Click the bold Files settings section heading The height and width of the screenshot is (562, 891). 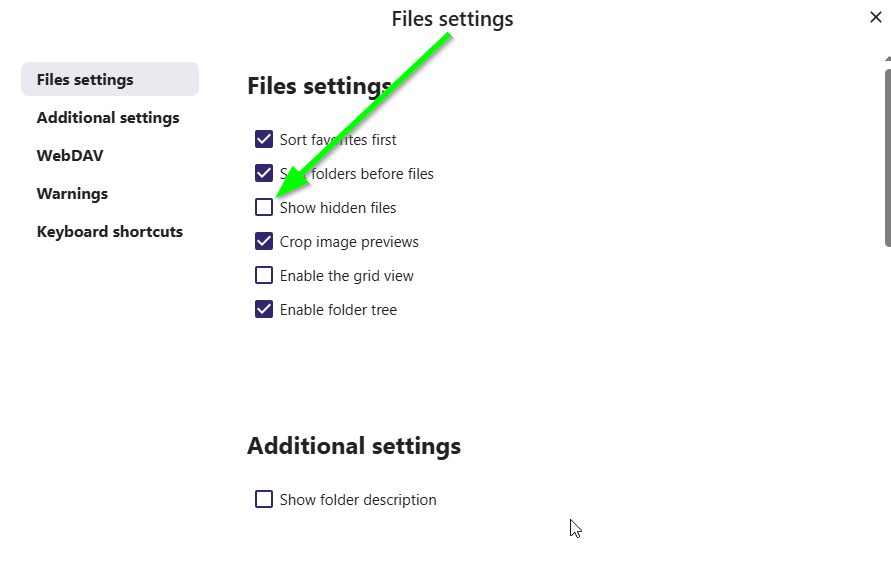(318, 87)
